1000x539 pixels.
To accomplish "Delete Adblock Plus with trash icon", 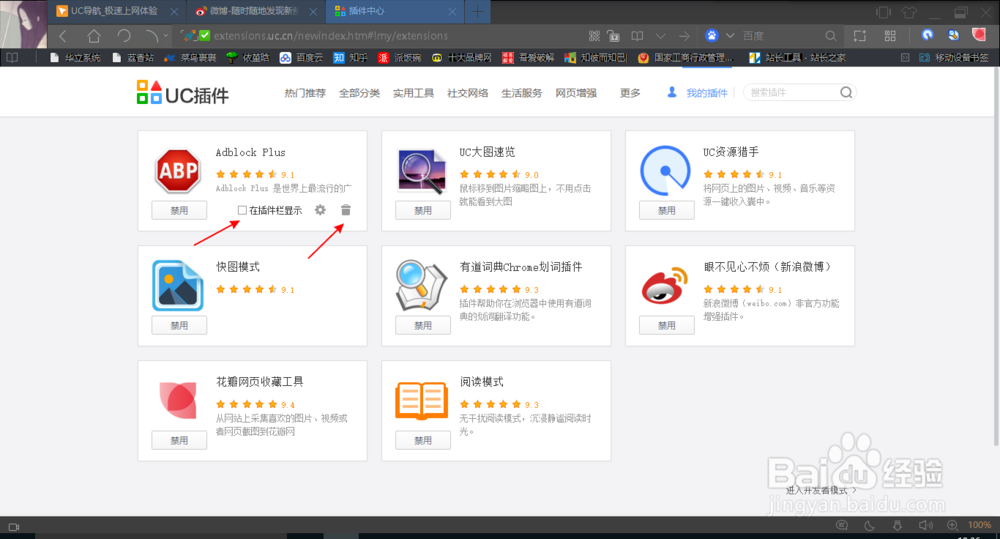I will (346, 210).
